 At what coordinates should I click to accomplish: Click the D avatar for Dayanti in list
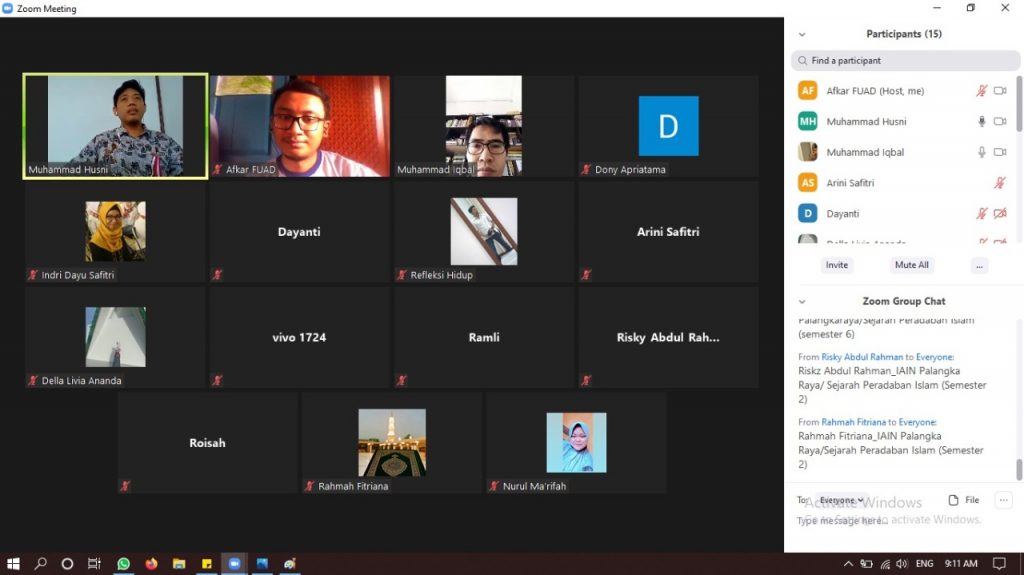(x=808, y=213)
